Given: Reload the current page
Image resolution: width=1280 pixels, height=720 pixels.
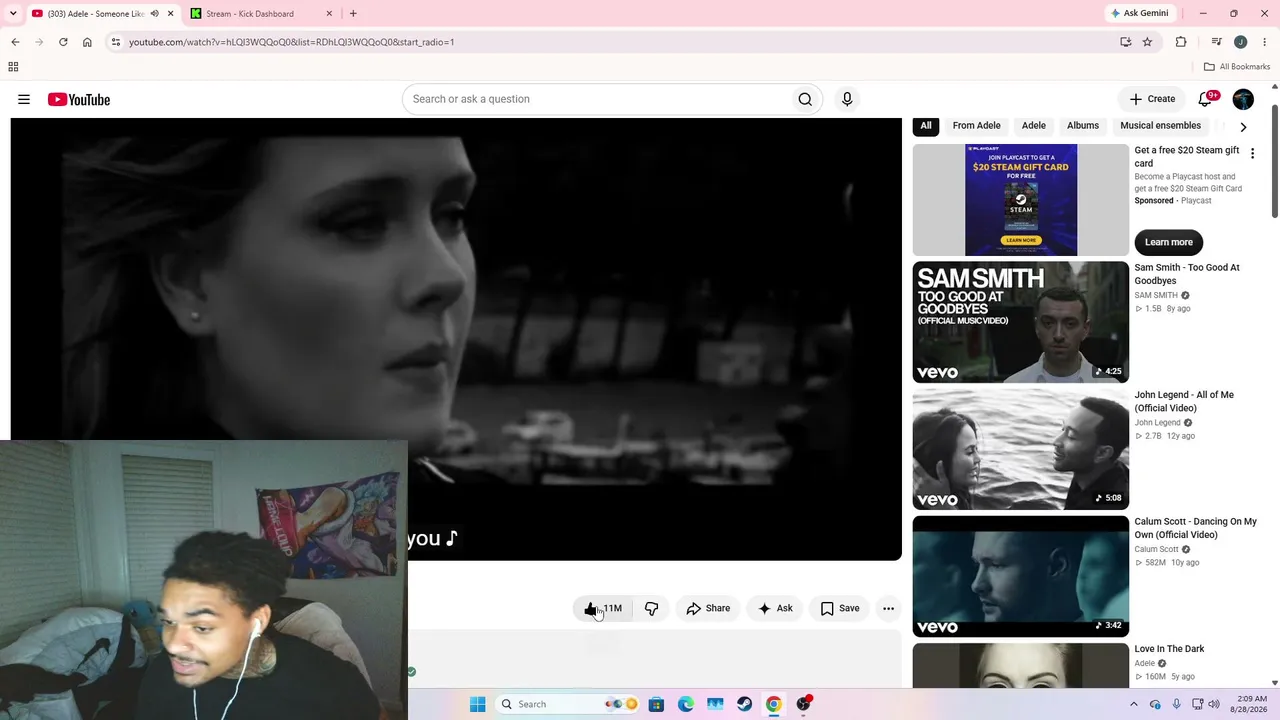Looking at the screenshot, I should 63,42.
